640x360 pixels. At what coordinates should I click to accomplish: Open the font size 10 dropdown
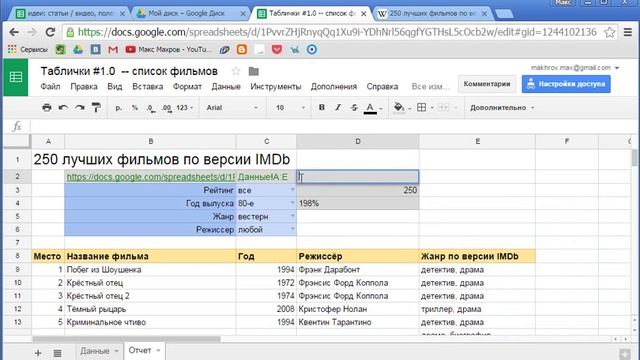click(x=290, y=108)
